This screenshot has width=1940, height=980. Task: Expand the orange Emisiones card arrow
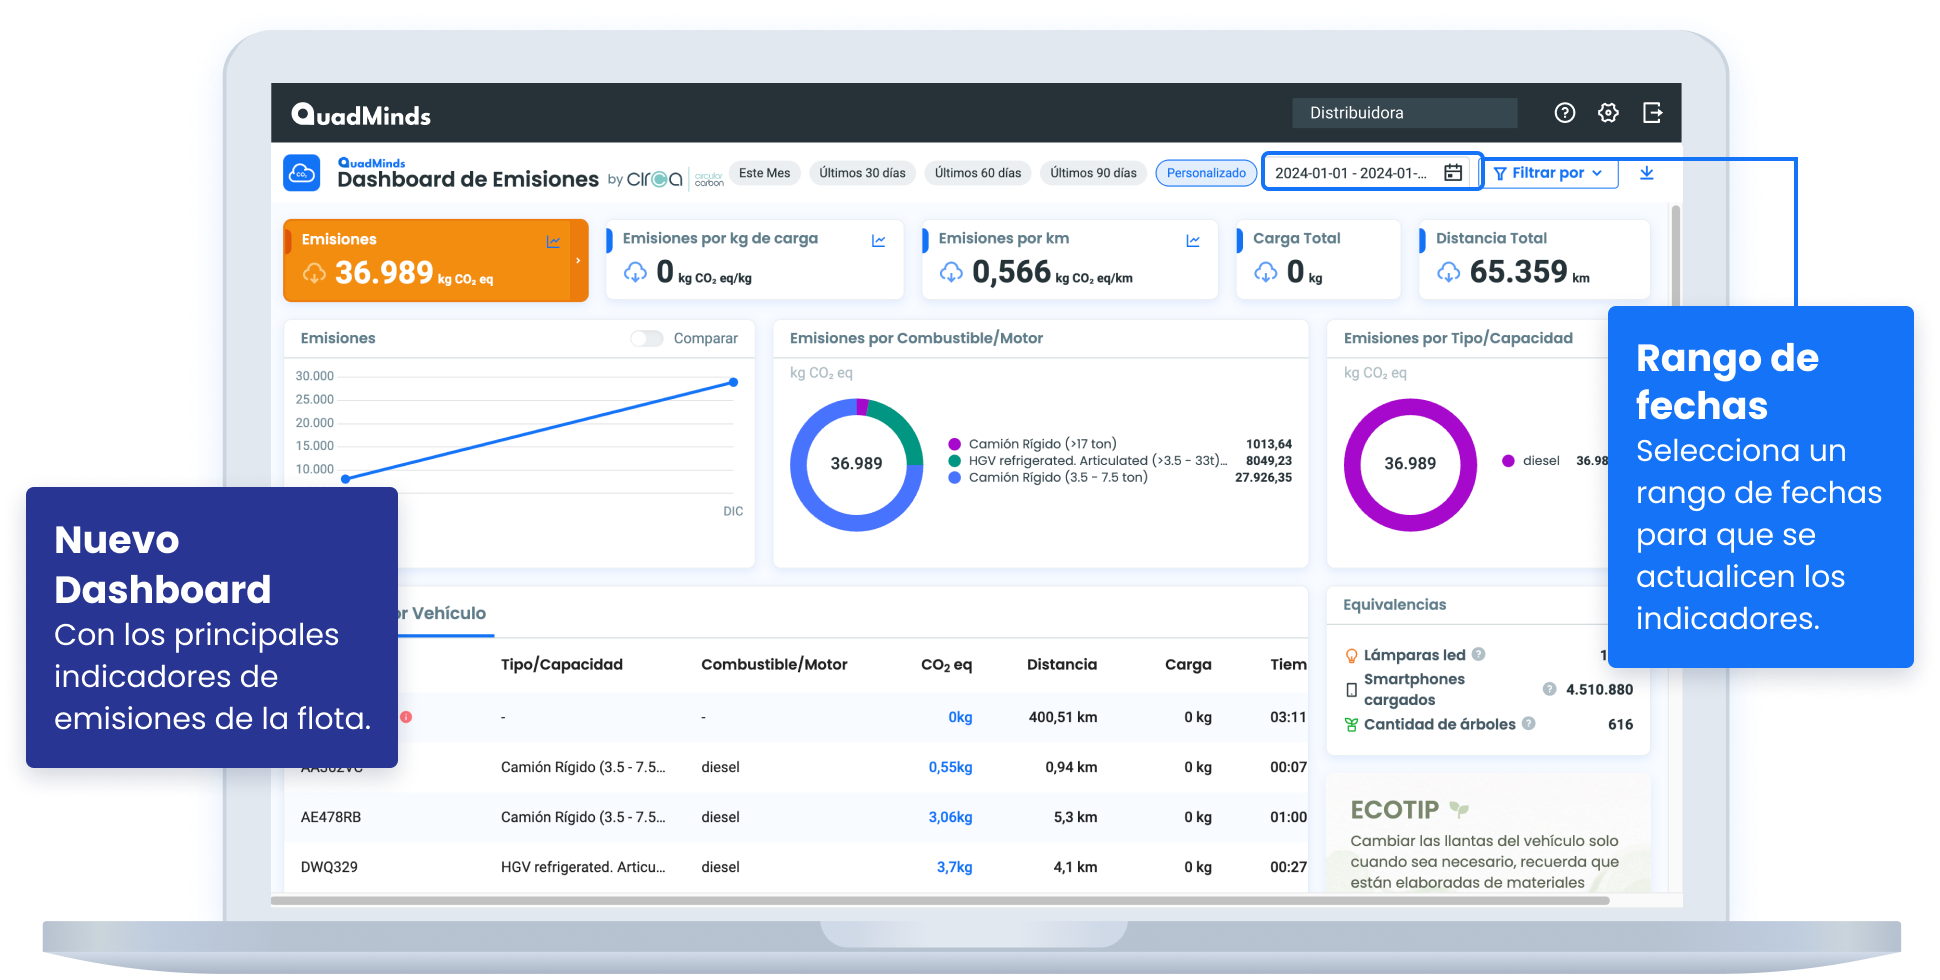(x=578, y=261)
